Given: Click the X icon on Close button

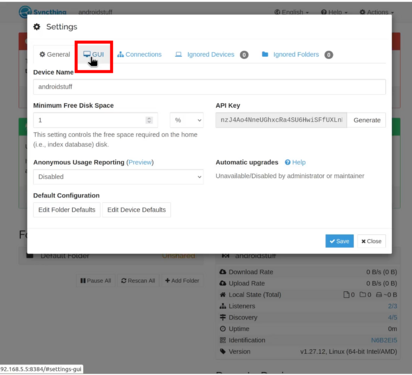Looking at the screenshot, I should click(363, 241).
